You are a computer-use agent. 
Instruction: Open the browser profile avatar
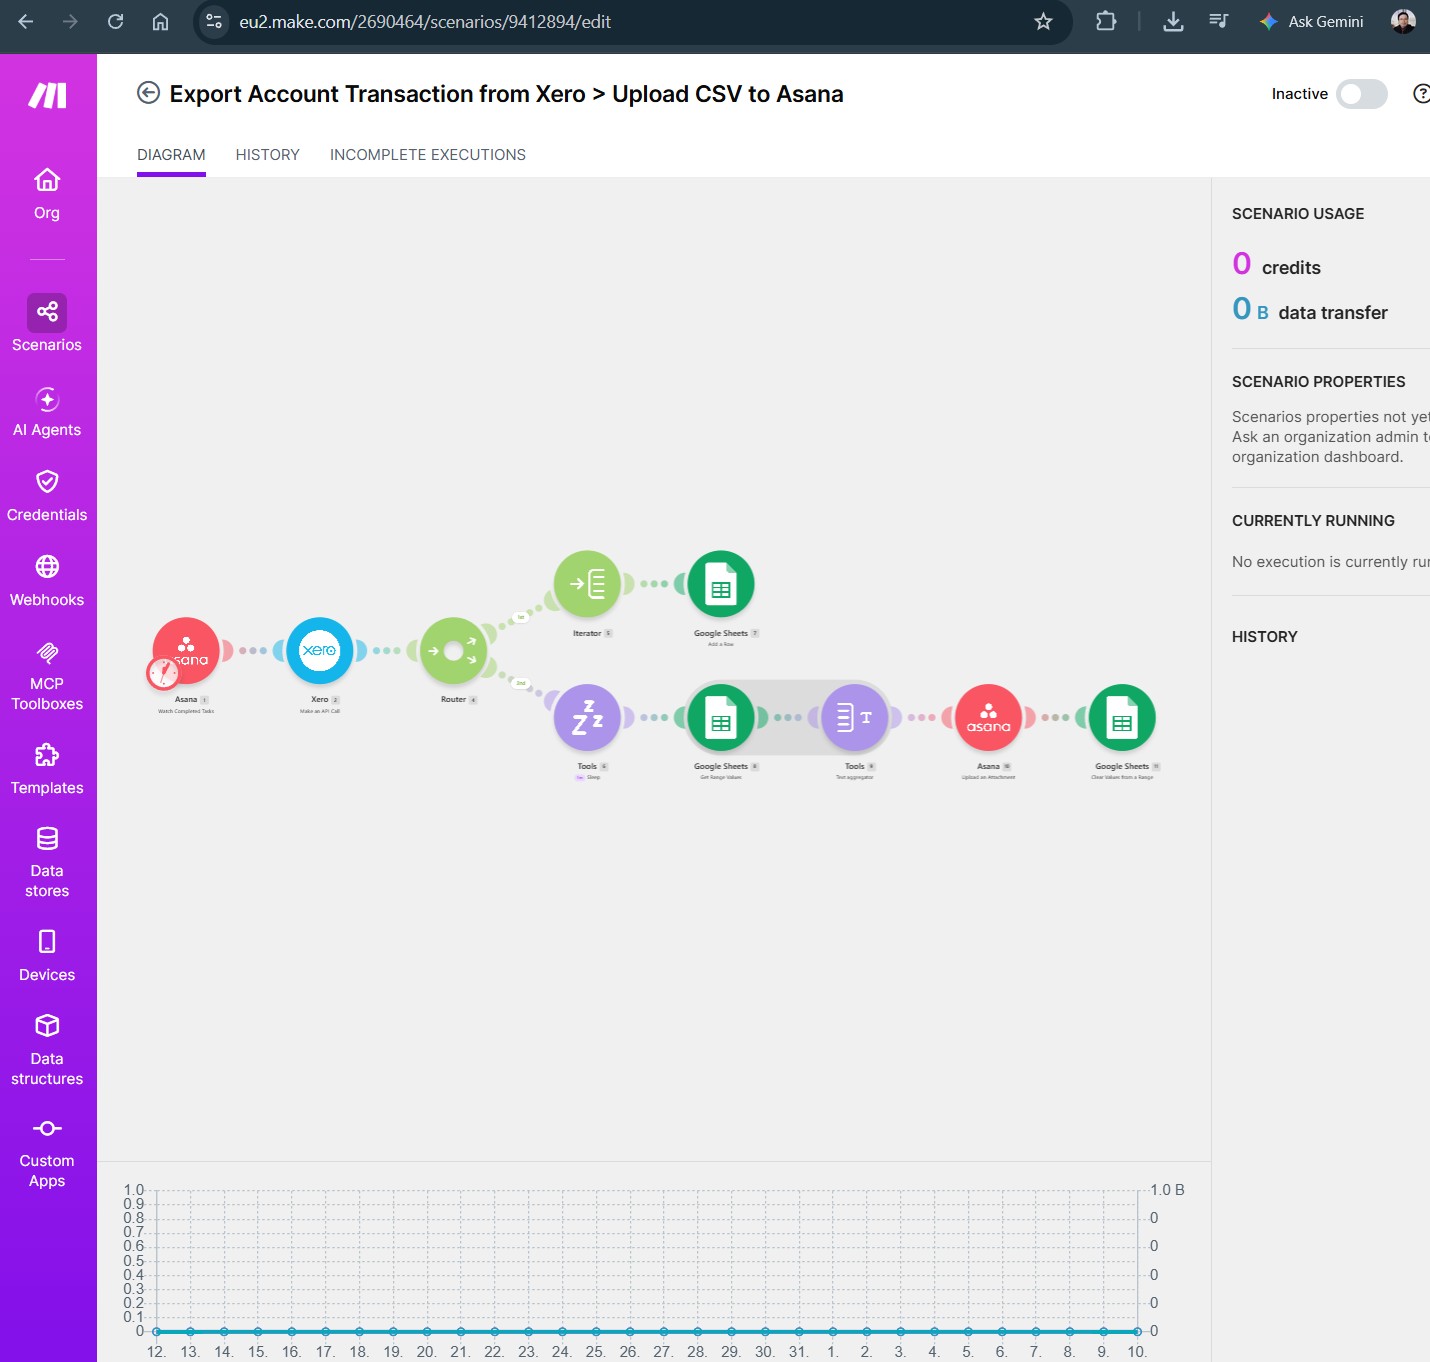tap(1403, 21)
